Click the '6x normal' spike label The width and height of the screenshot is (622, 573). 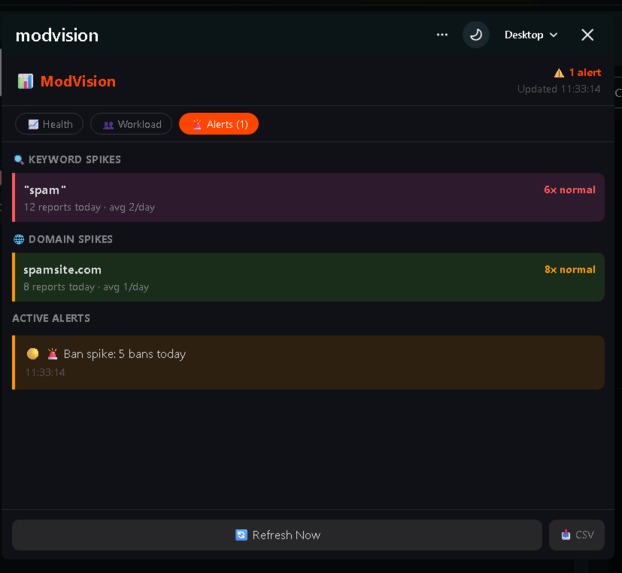pos(570,190)
